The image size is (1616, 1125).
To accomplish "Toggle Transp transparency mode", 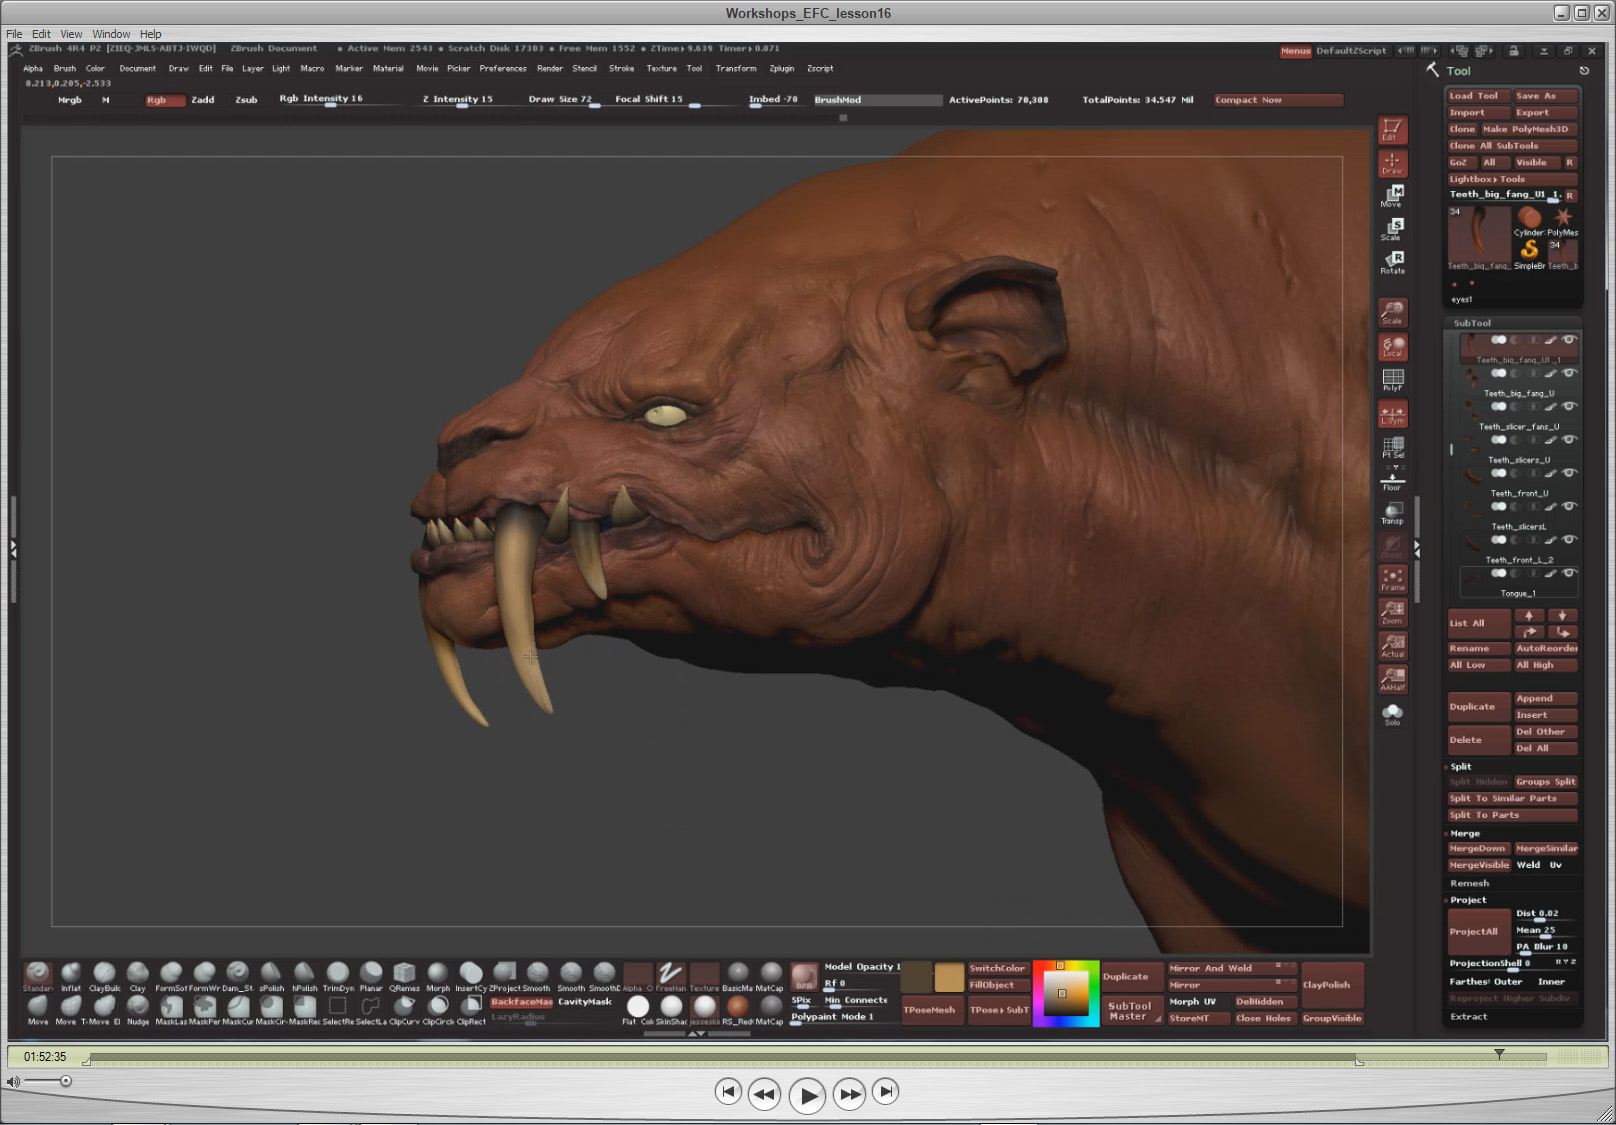I will point(1392,513).
